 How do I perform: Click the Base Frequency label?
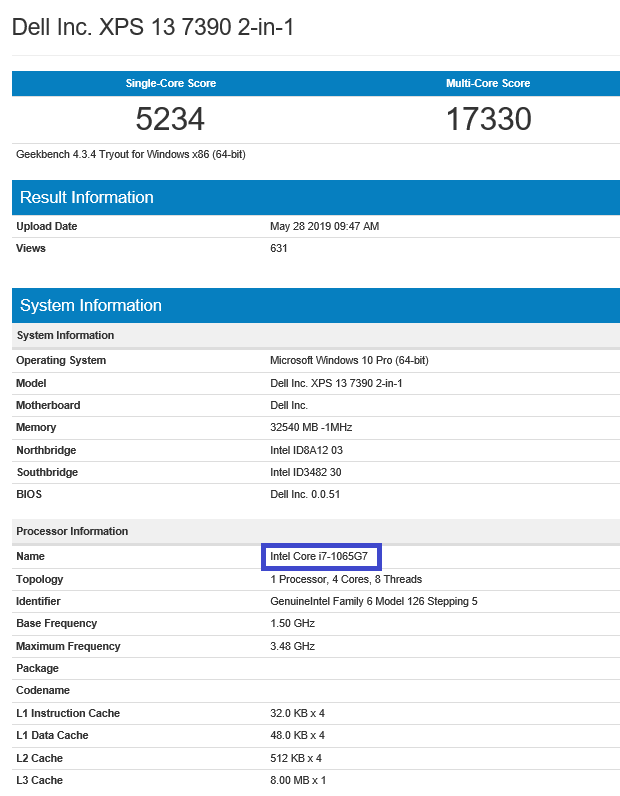56,623
